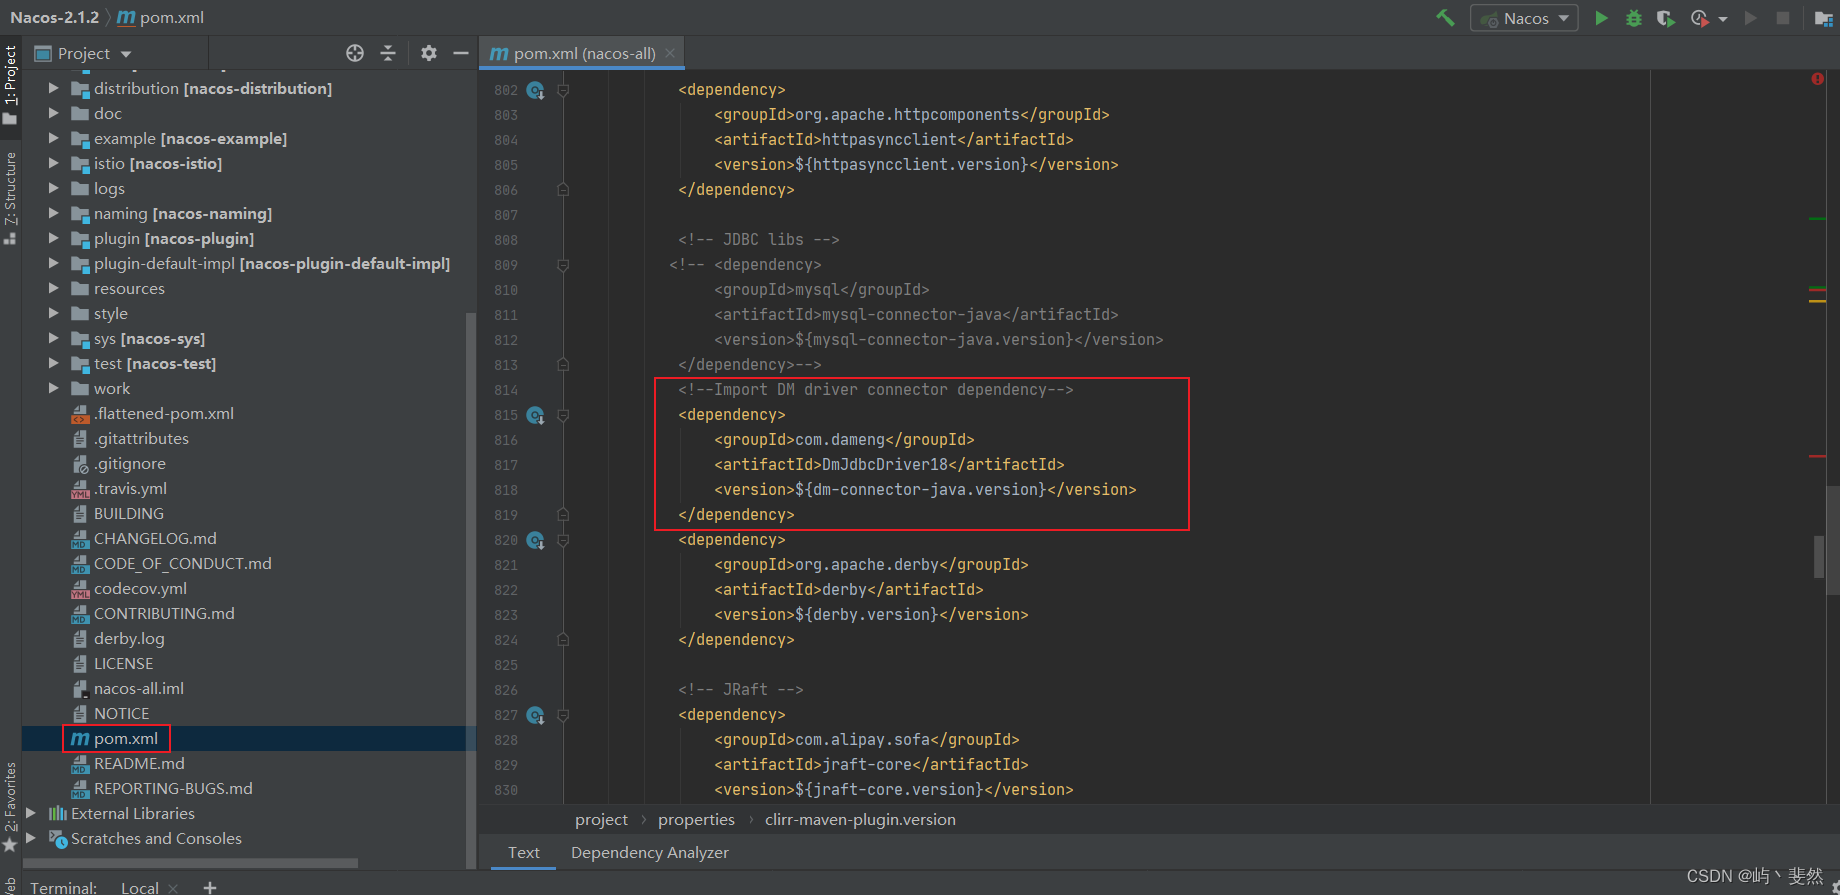Switch to the Text editor tab

pyautogui.click(x=523, y=852)
